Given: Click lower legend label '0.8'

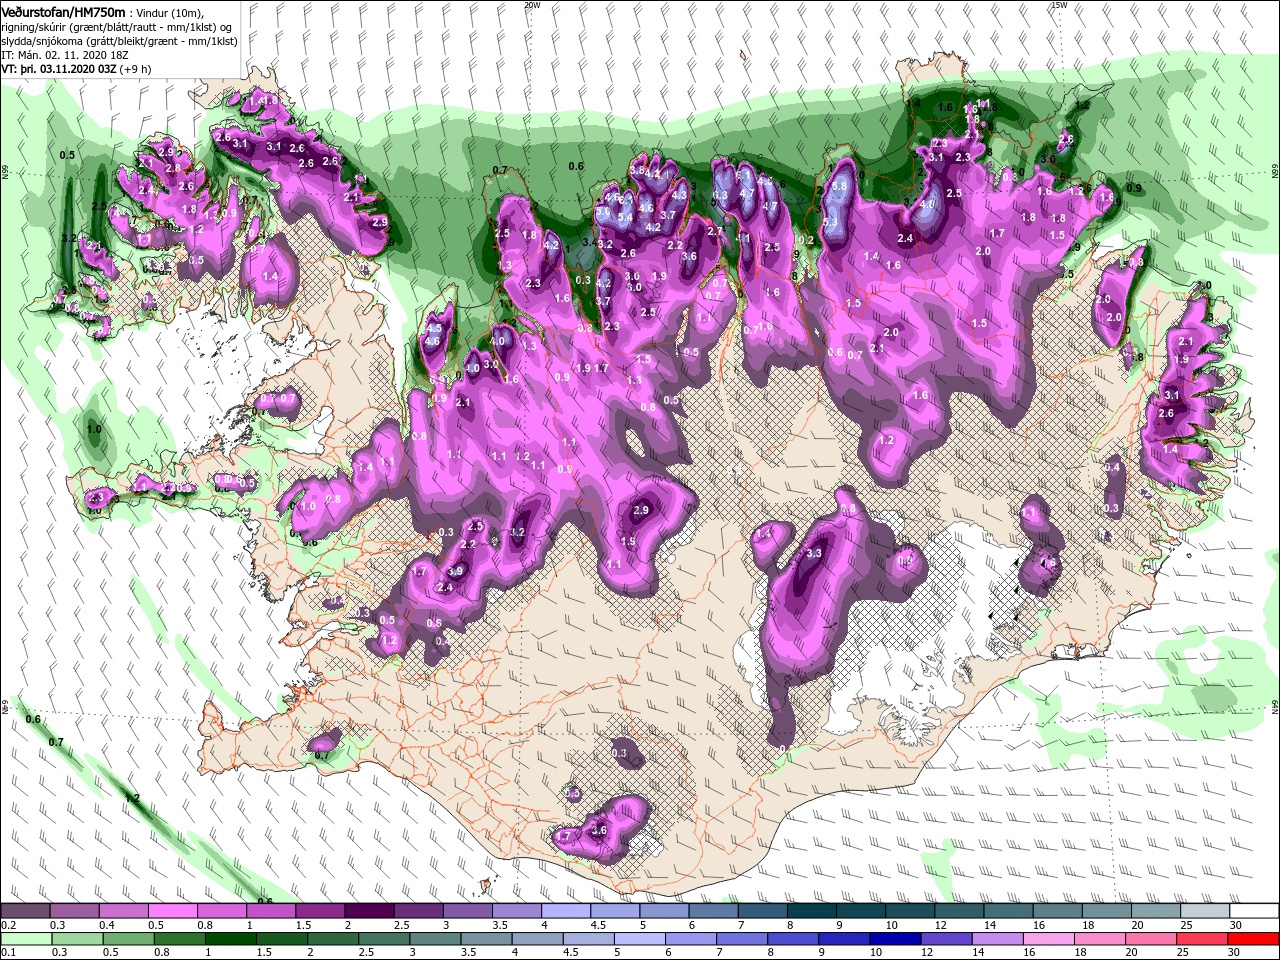Looking at the screenshot, I should click(x=161, y=952).
